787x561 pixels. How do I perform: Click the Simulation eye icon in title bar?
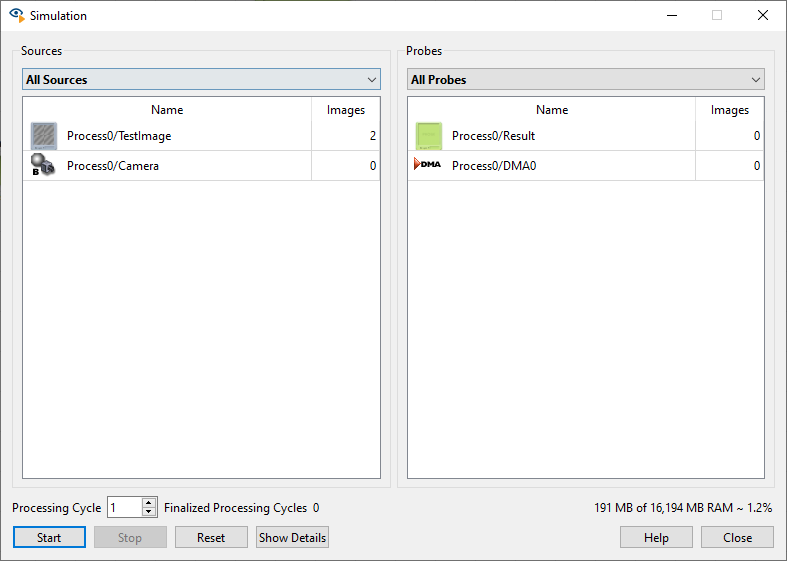point(17,15)
